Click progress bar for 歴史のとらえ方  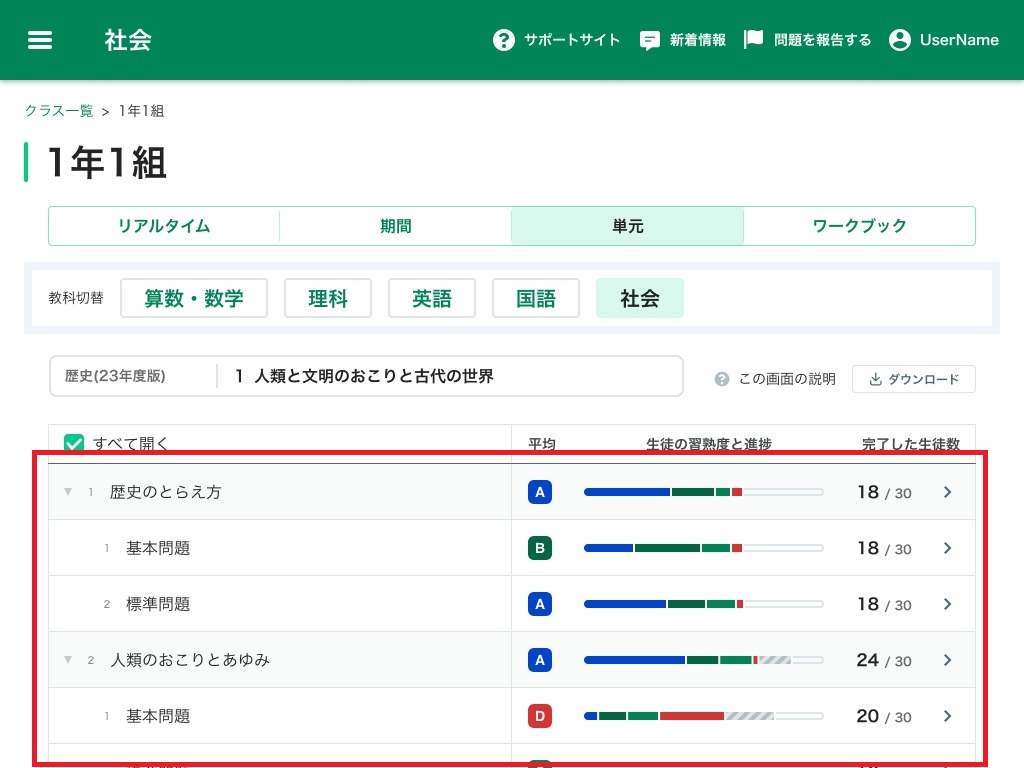703,492
